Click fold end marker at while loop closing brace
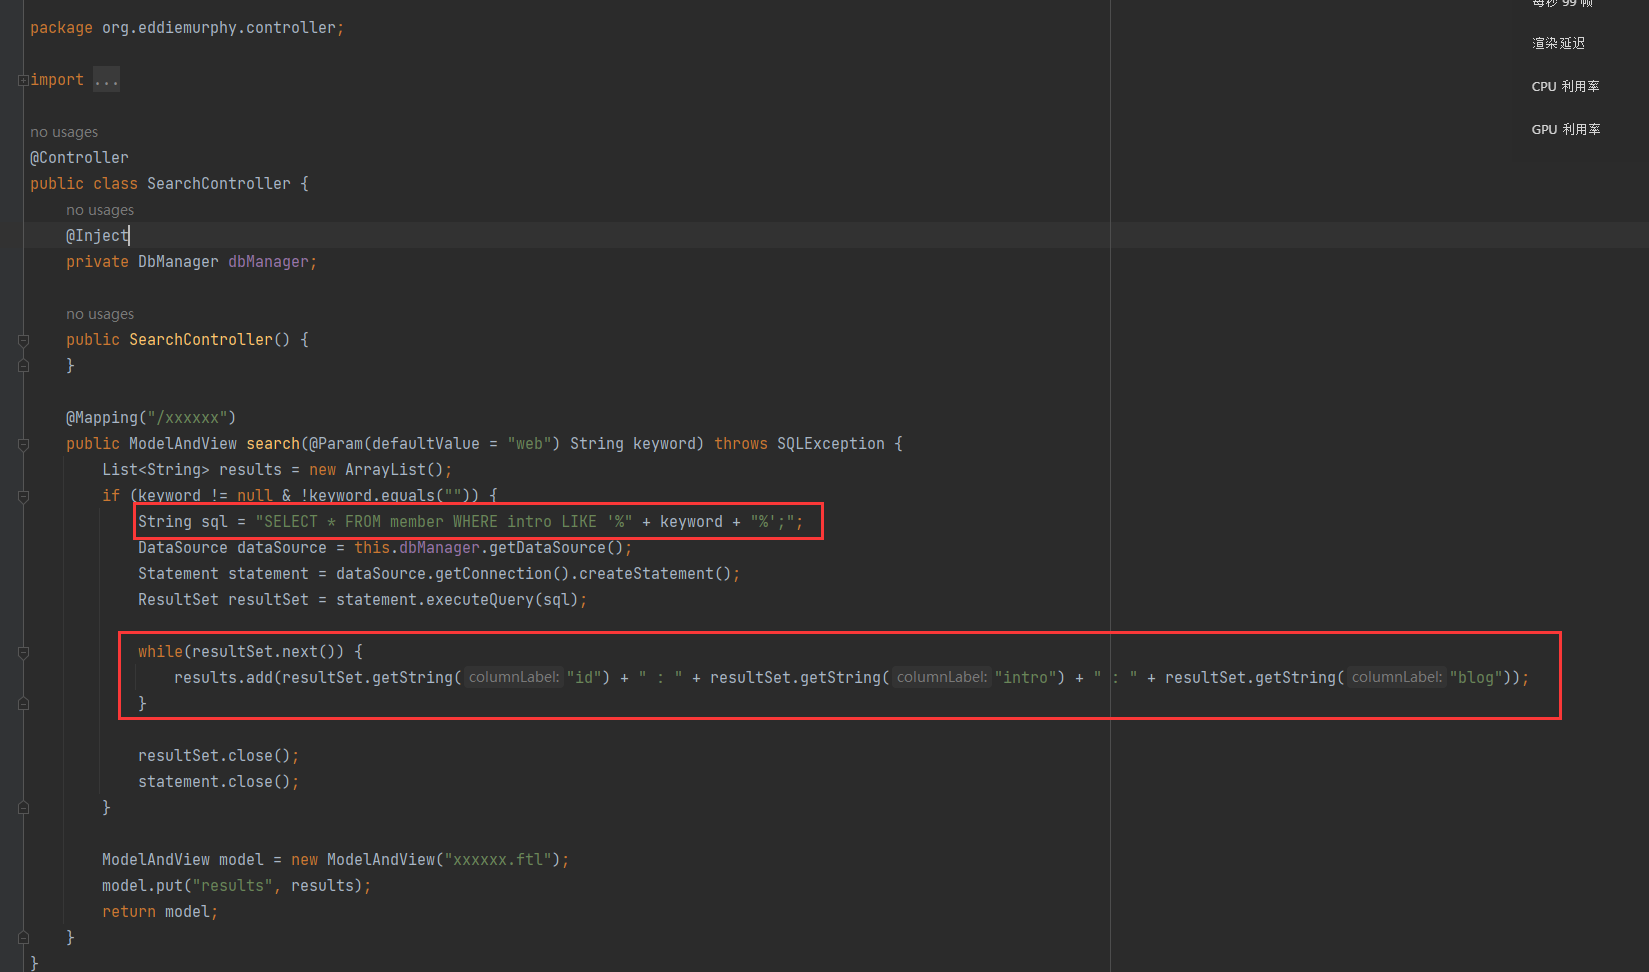Screen dimensions: 1649x972 pos(23,704)
